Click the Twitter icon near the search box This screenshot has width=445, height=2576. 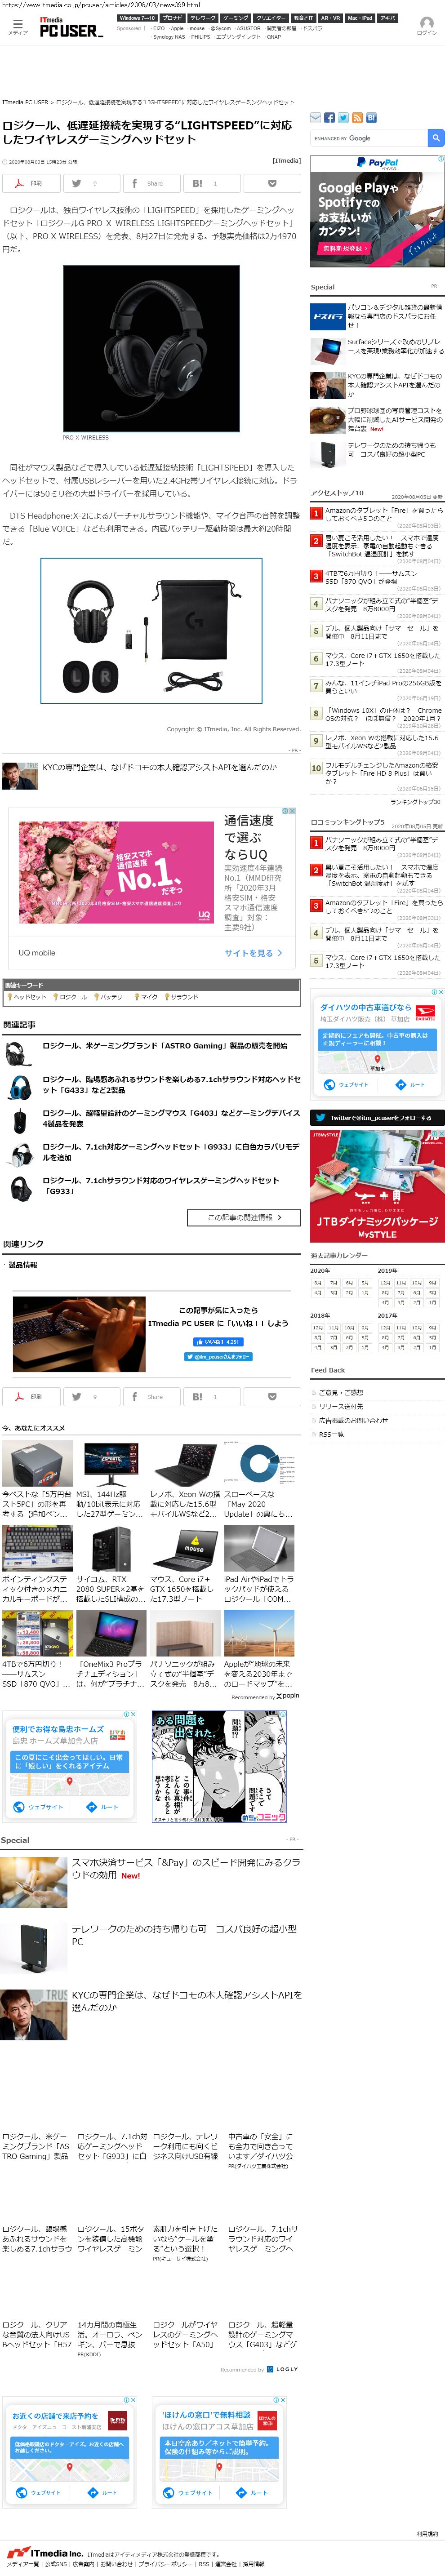tap(343, 118)
